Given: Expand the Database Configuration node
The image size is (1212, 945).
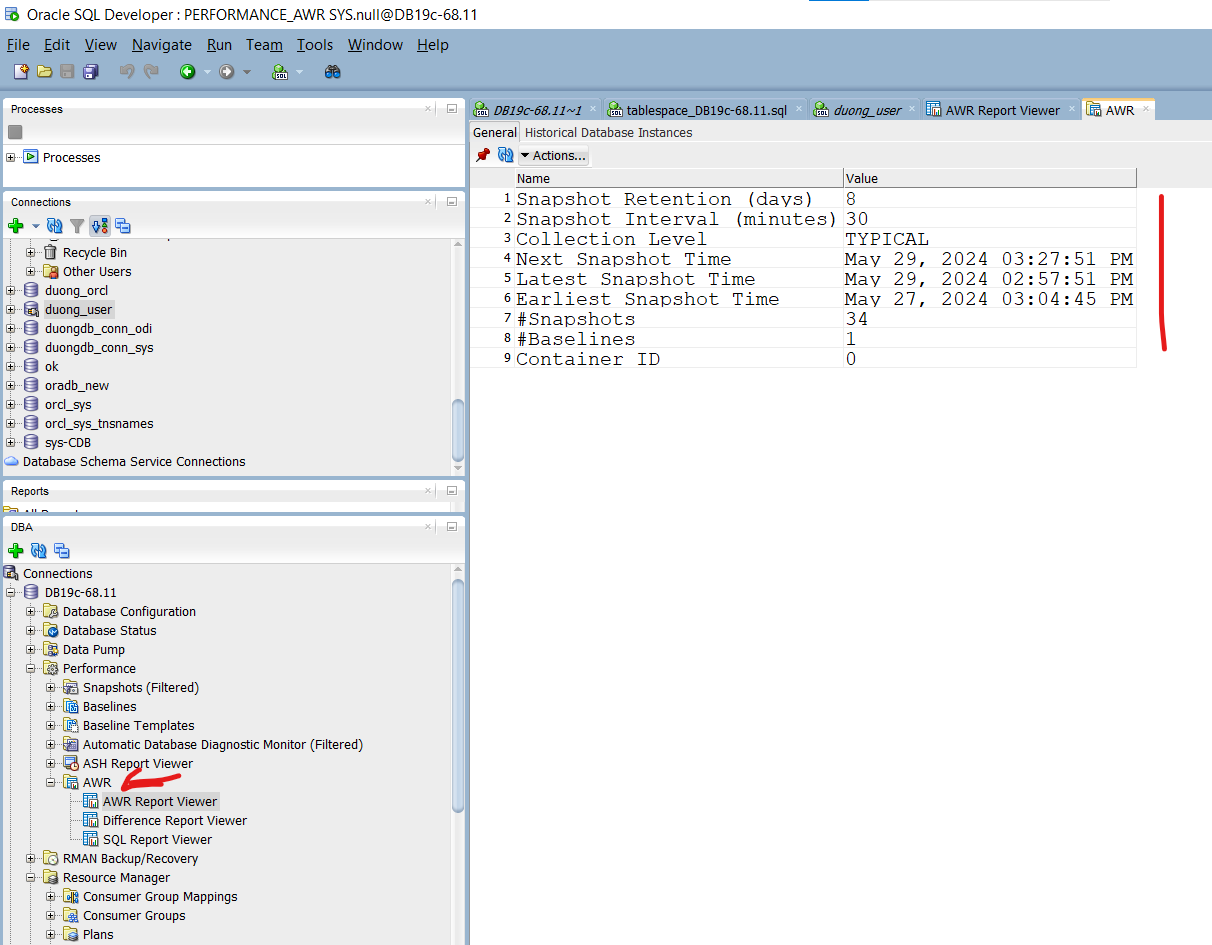Looking at the screenshot, I should click(31, 612).
